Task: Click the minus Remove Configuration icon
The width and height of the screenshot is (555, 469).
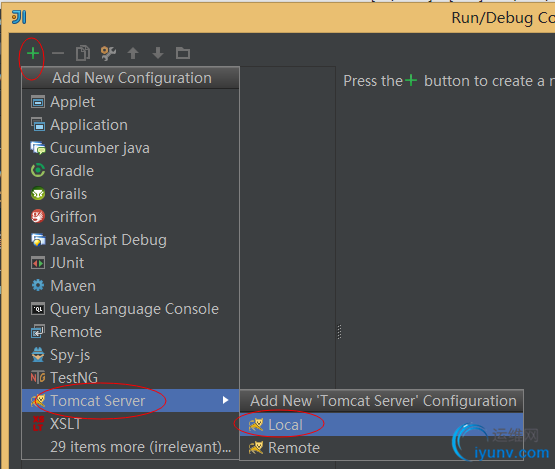Action: (58, 53)
